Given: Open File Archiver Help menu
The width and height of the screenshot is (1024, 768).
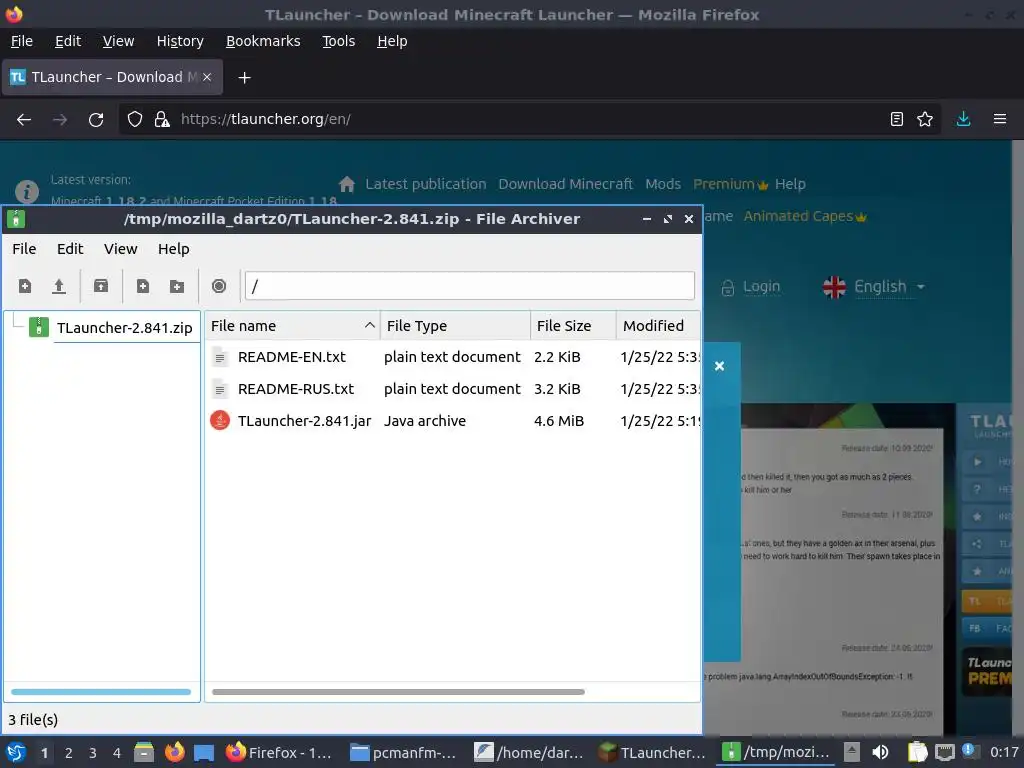Looking at the screenshot, I should pyautogui.click(x=174, y=249).
